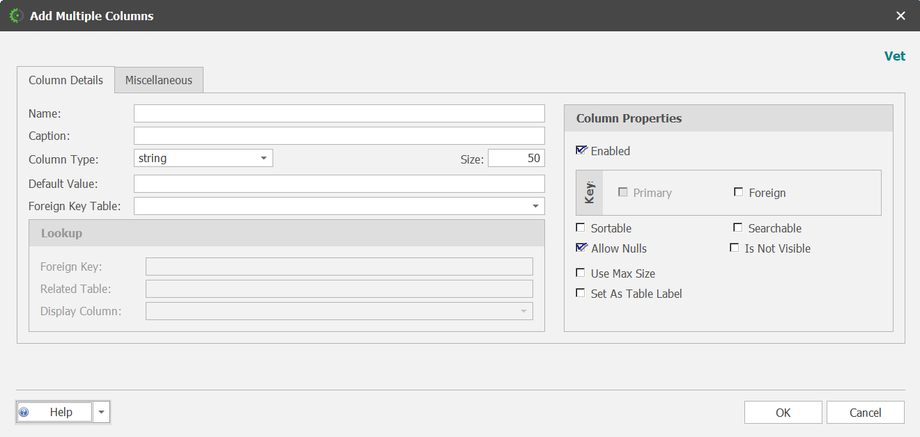The image size is (920, 437).
Task: Uncheck Allow Nulls
Action: click(x=582, y=248)
